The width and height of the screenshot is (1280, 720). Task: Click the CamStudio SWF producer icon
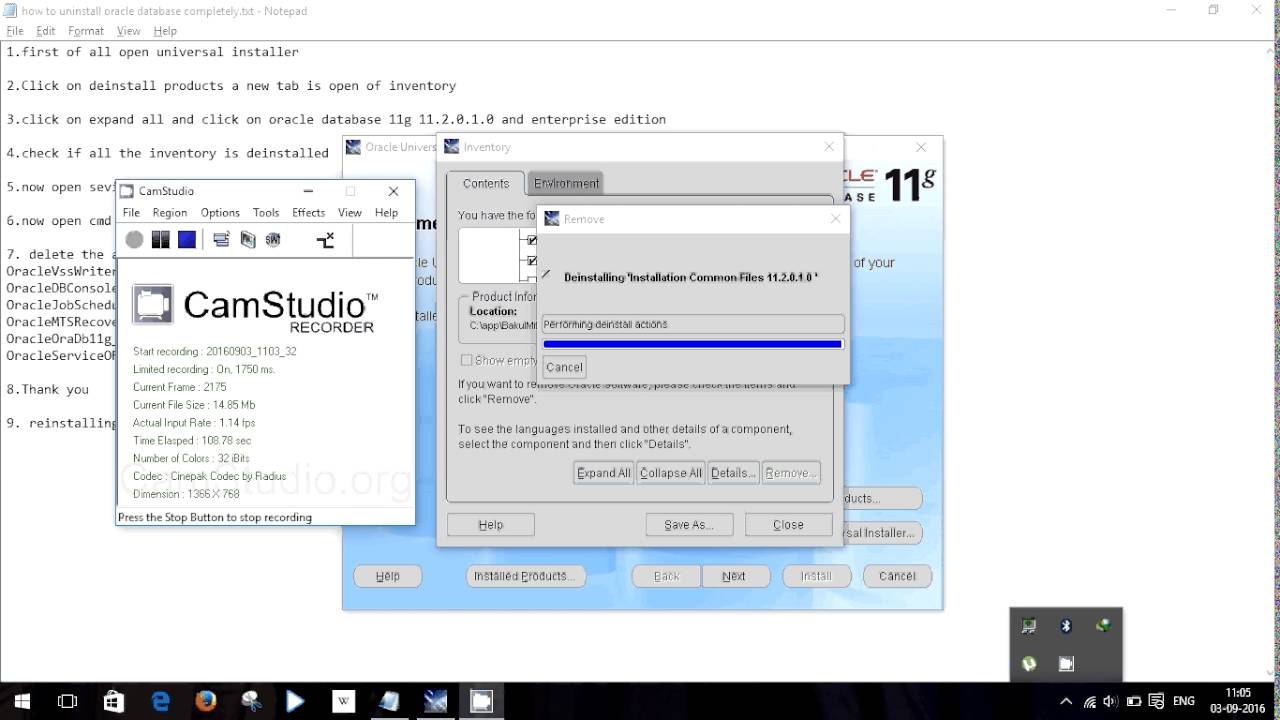point(273,240)
